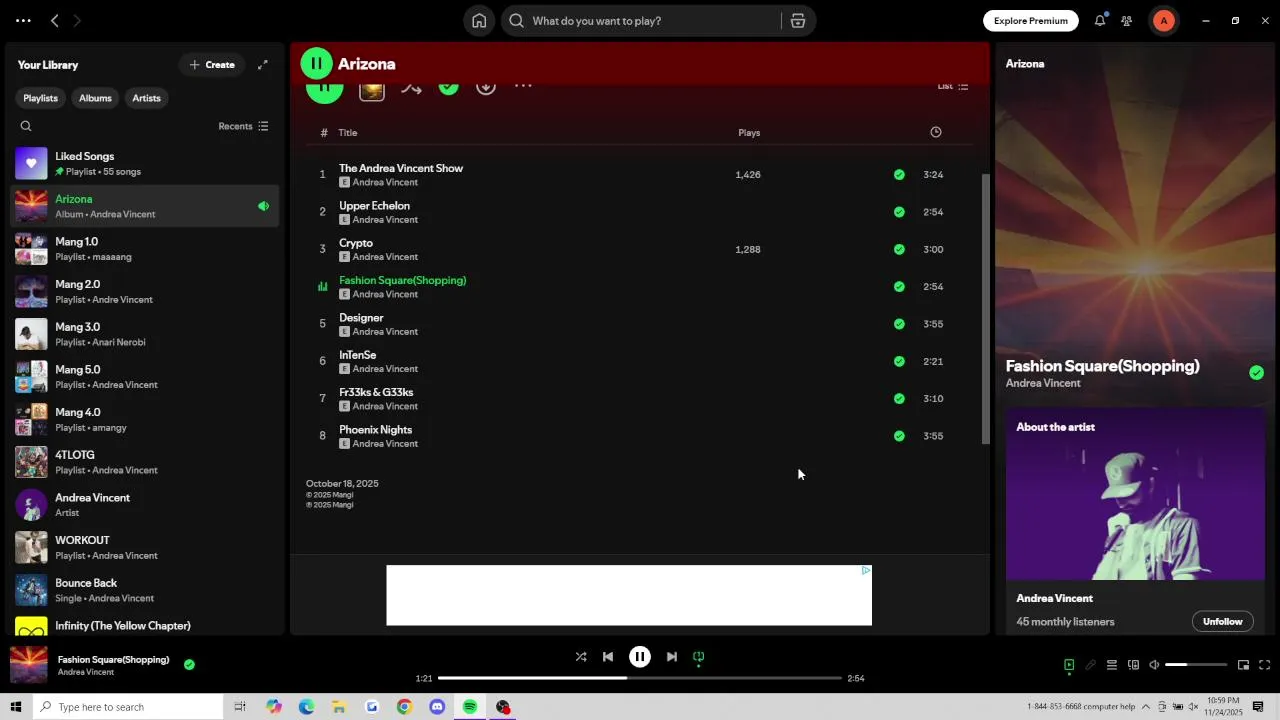The width and height of the screenshot is (1280, 720).
Task: Open Connect to a device
Action: click(x=1133, y=665)
